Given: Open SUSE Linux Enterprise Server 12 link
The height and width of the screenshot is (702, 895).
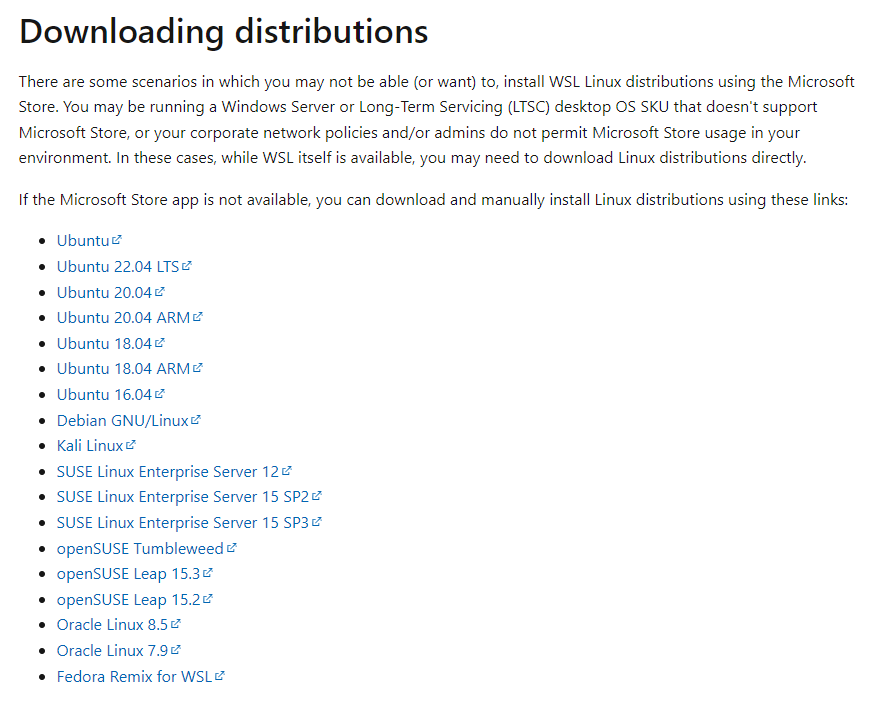Looking at the screenshot, I should 174,471.
